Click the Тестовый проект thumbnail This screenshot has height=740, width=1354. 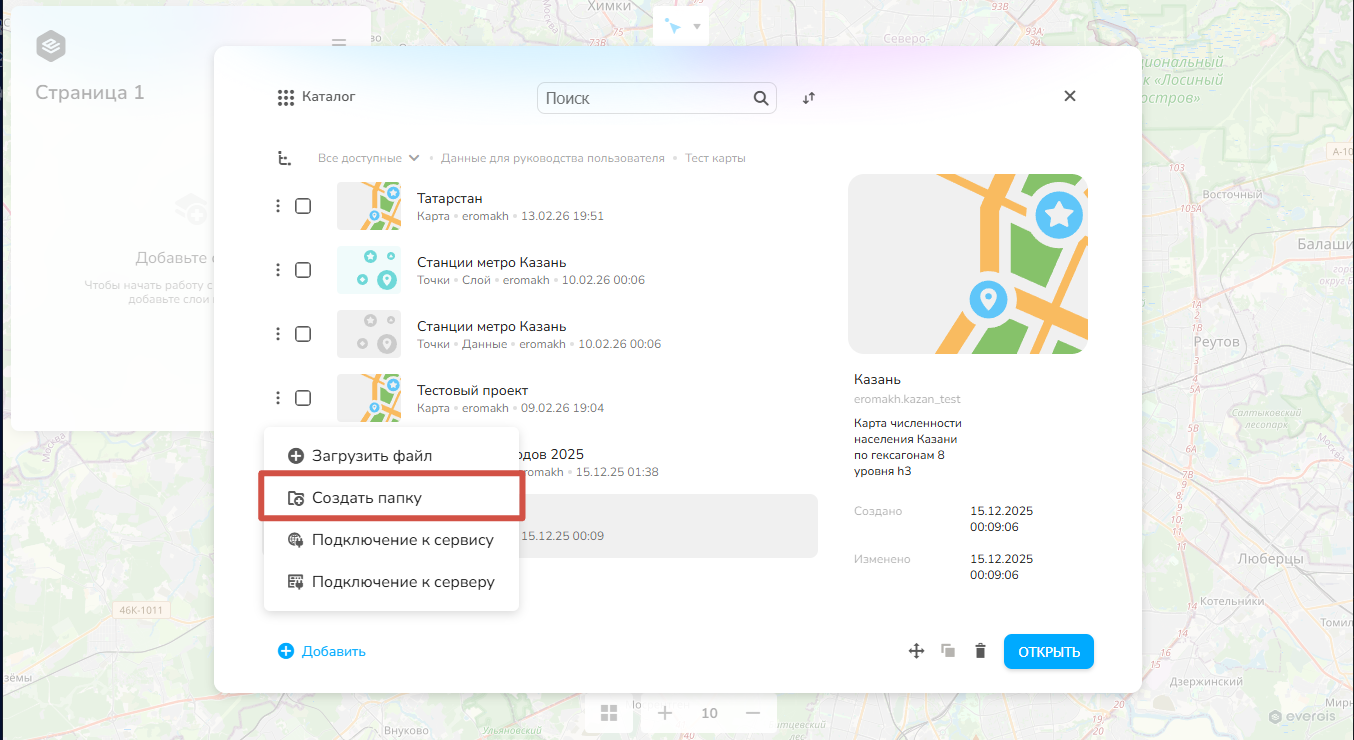click(369, 398)
